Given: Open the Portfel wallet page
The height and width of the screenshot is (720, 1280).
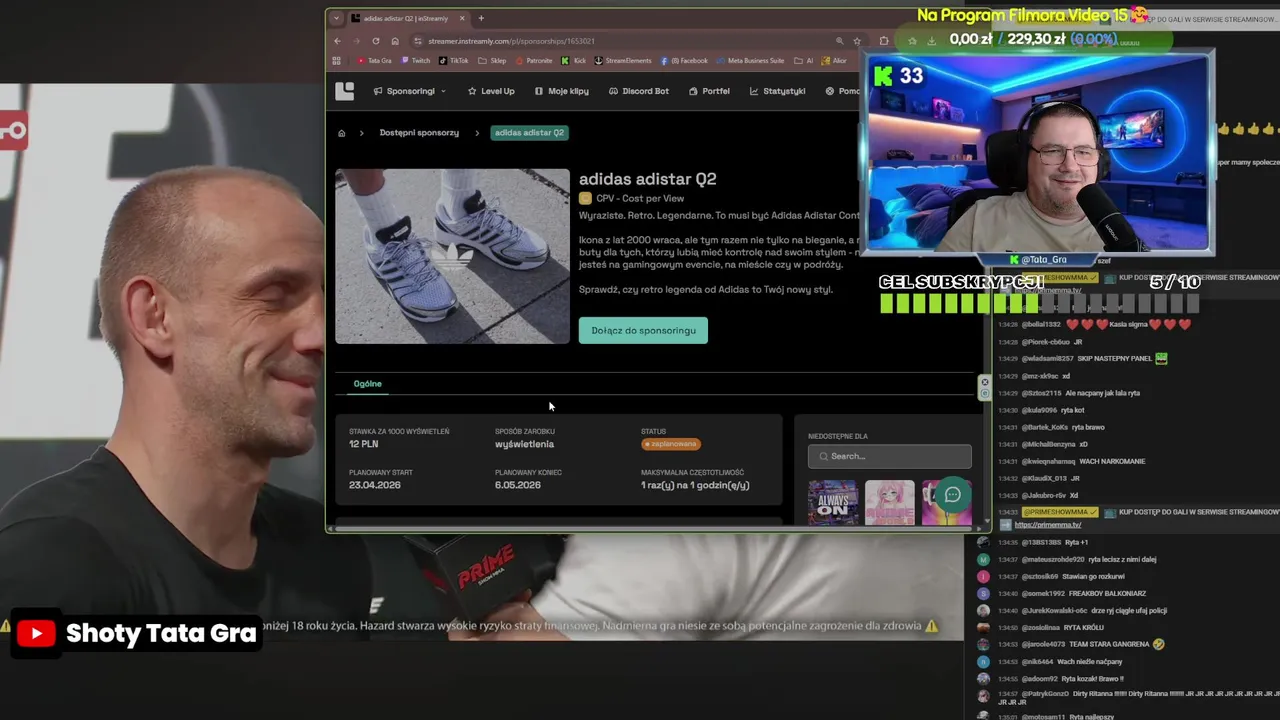Looking at the screenshot, I should click(x=709, y=91).
